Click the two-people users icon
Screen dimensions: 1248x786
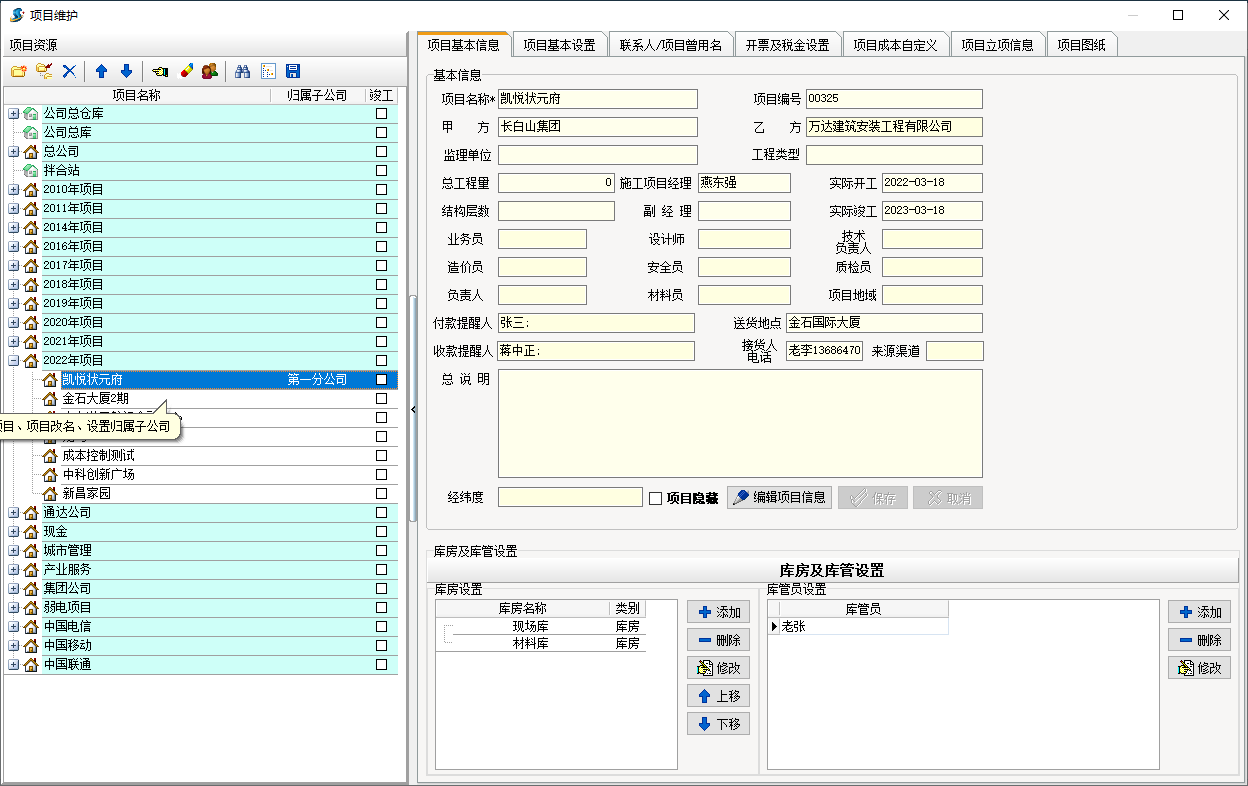coord(209,71)
